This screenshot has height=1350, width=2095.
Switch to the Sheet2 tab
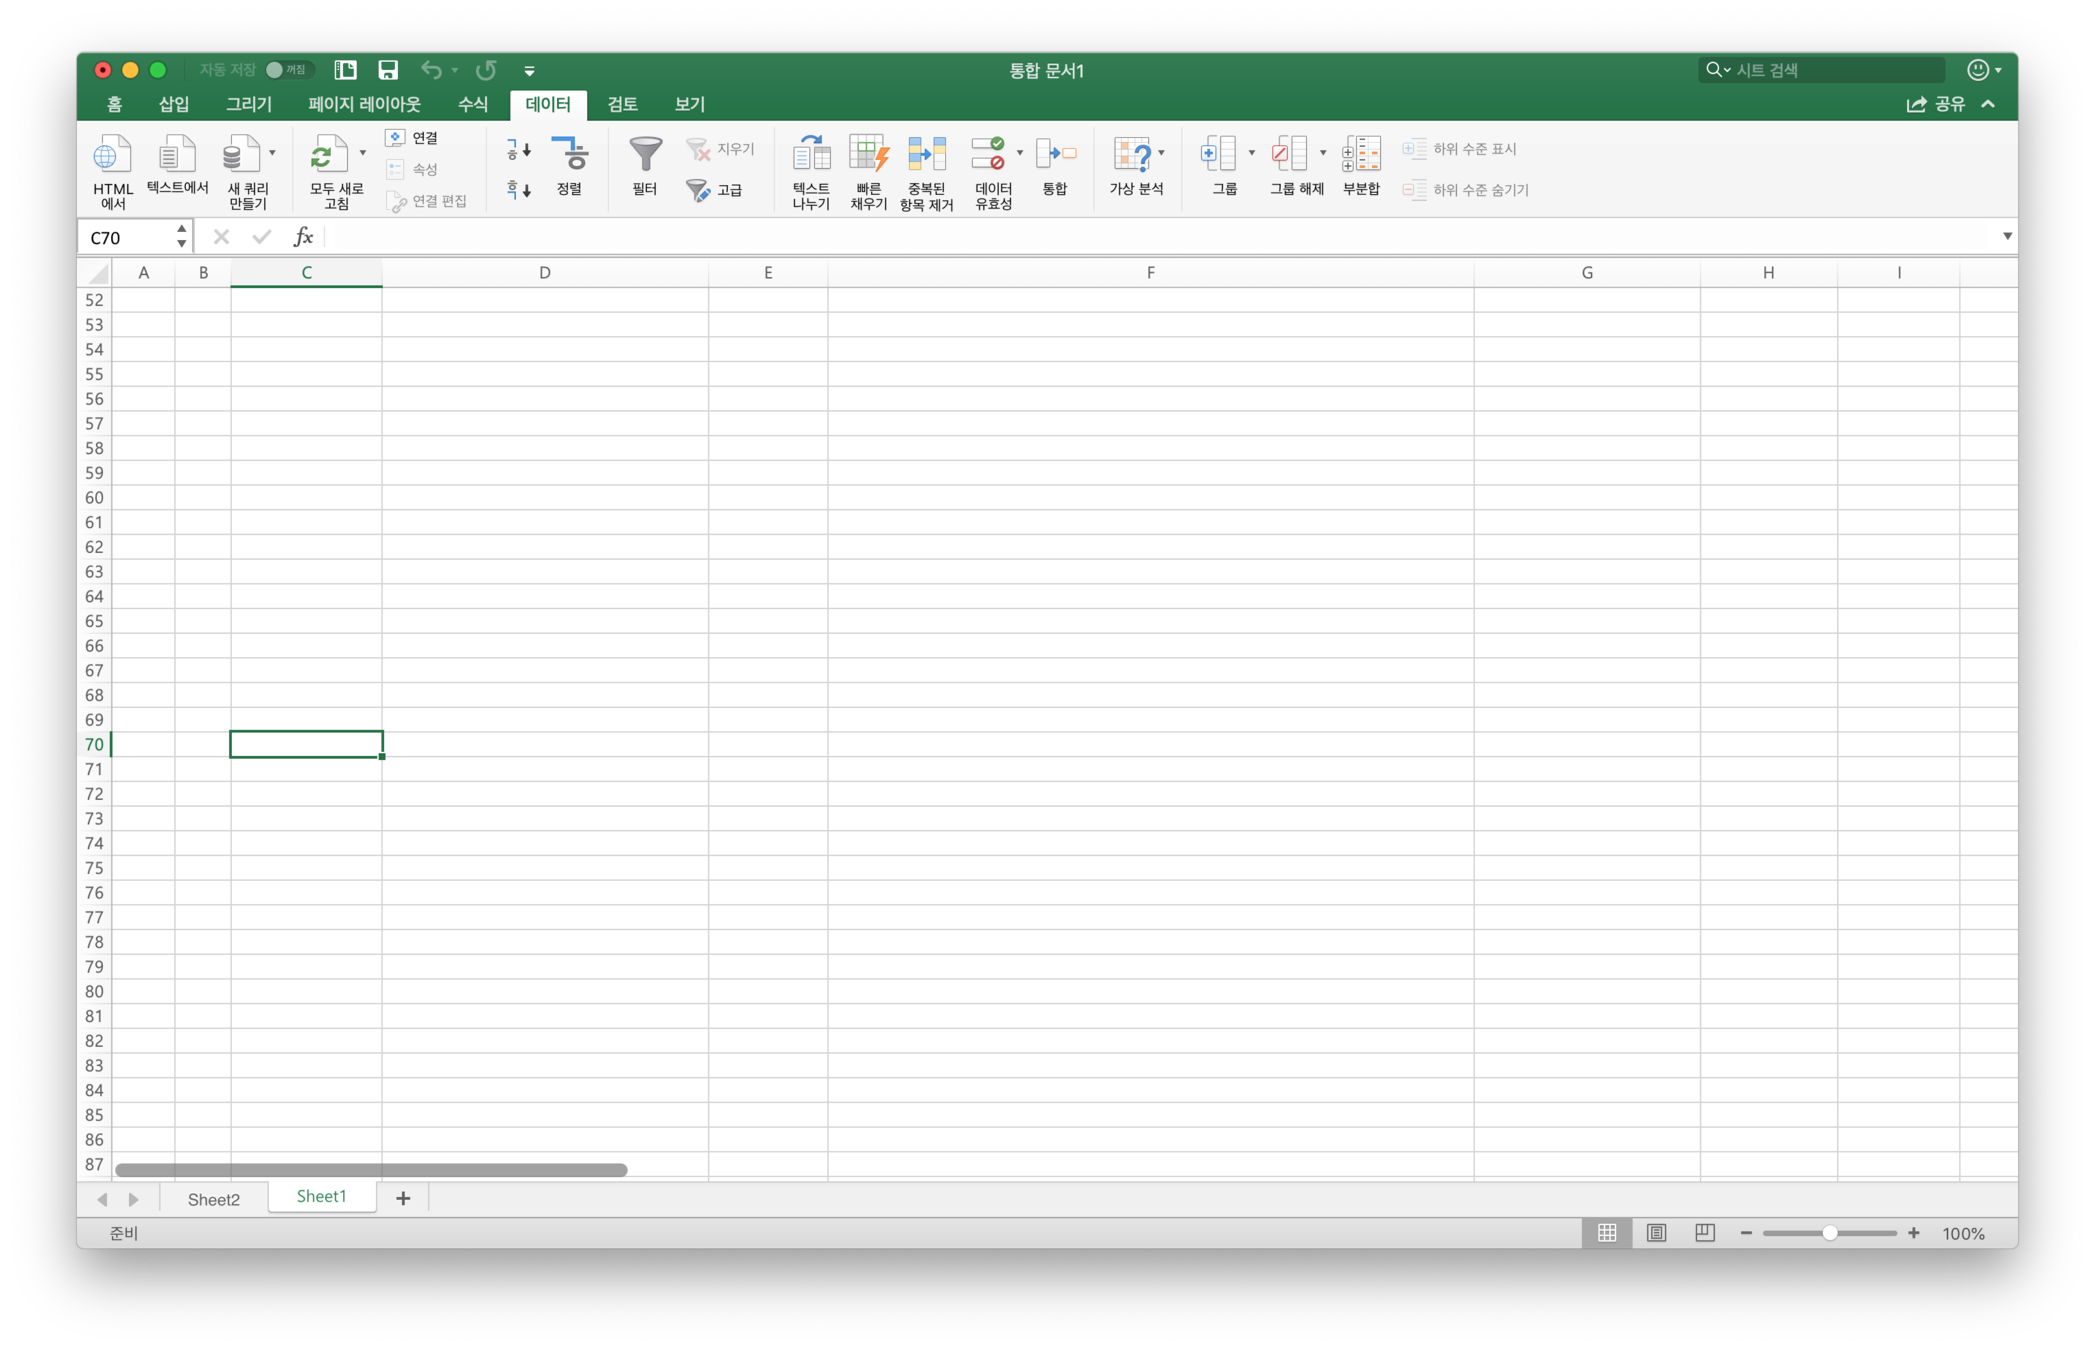pos(213,1199)
